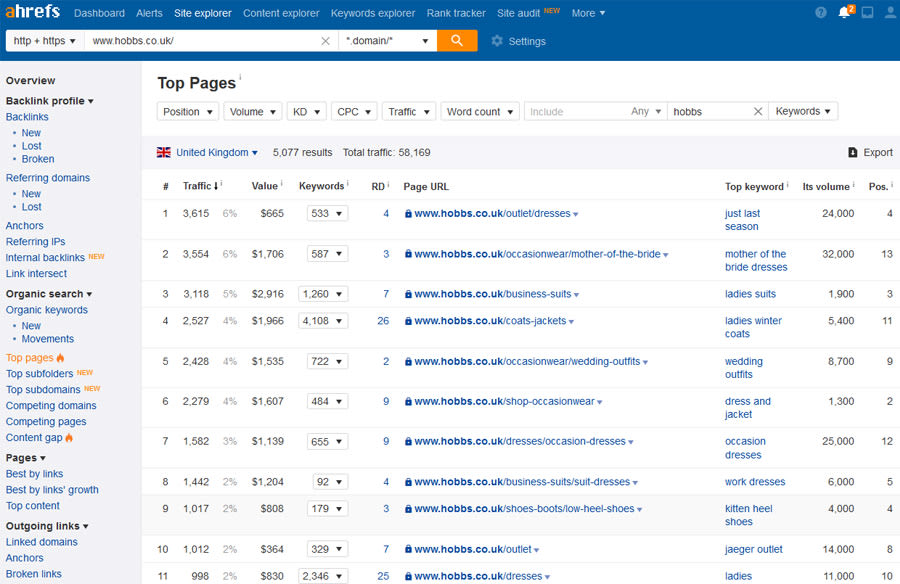Click RD value 26 for coats-jackets
The height and width of the screenshot is (584, 900).
pyautogui.click(x=383, y=321)
